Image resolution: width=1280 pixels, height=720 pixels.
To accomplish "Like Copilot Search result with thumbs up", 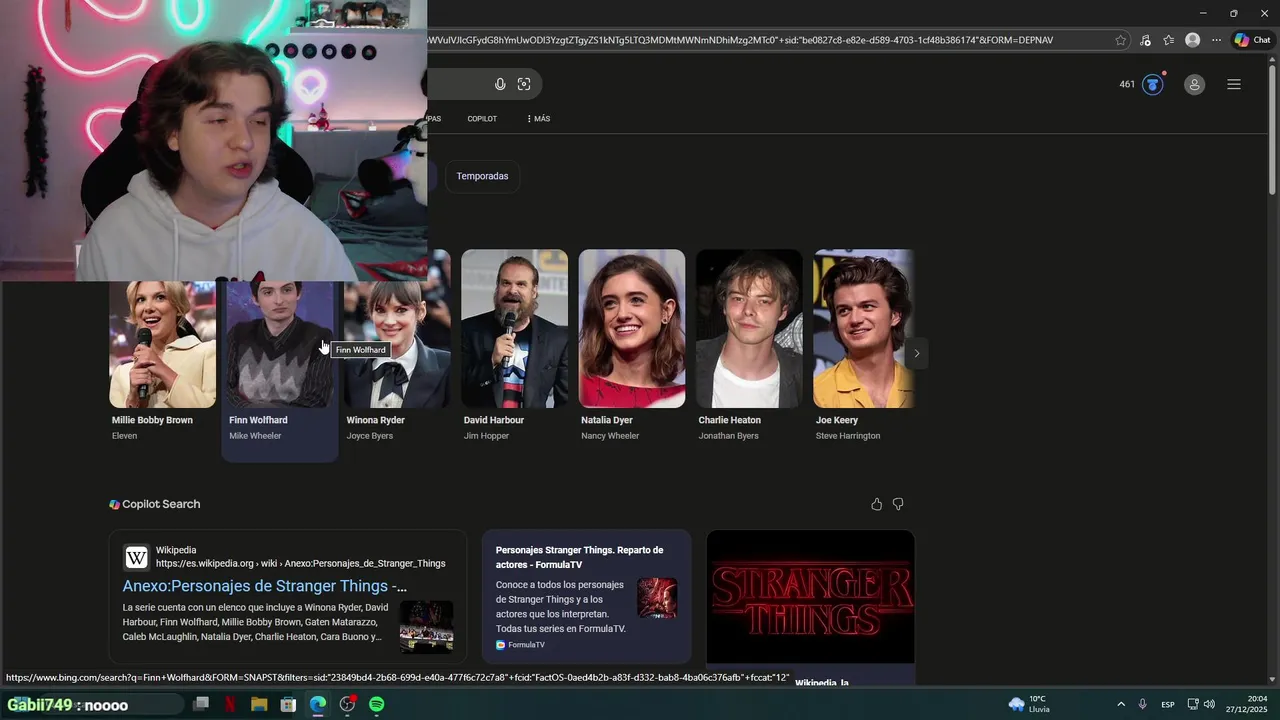I will point(877,504).
